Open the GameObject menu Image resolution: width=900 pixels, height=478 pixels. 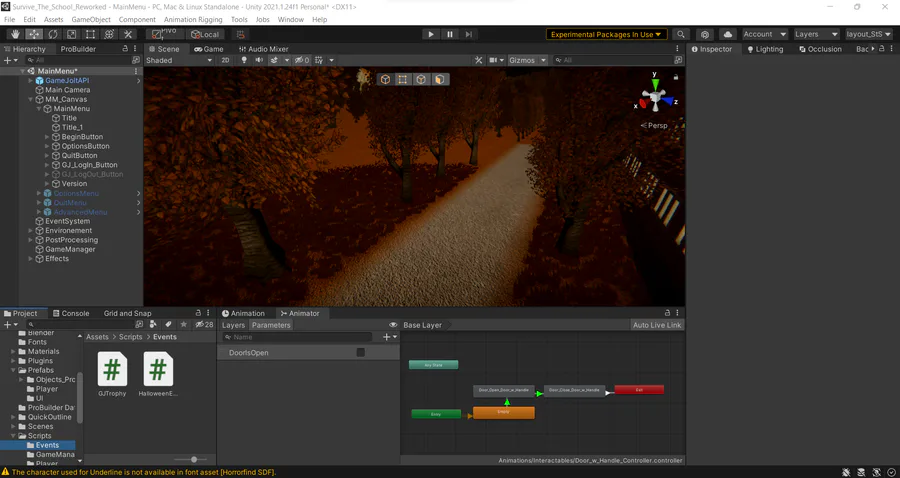click(91, 20)
